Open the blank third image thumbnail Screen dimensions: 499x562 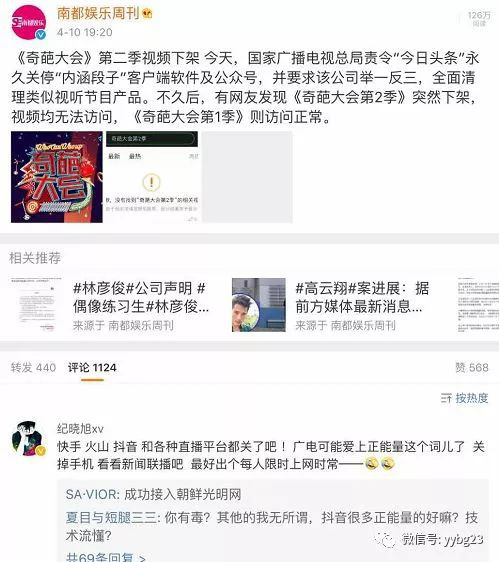[x=247, y=177]
